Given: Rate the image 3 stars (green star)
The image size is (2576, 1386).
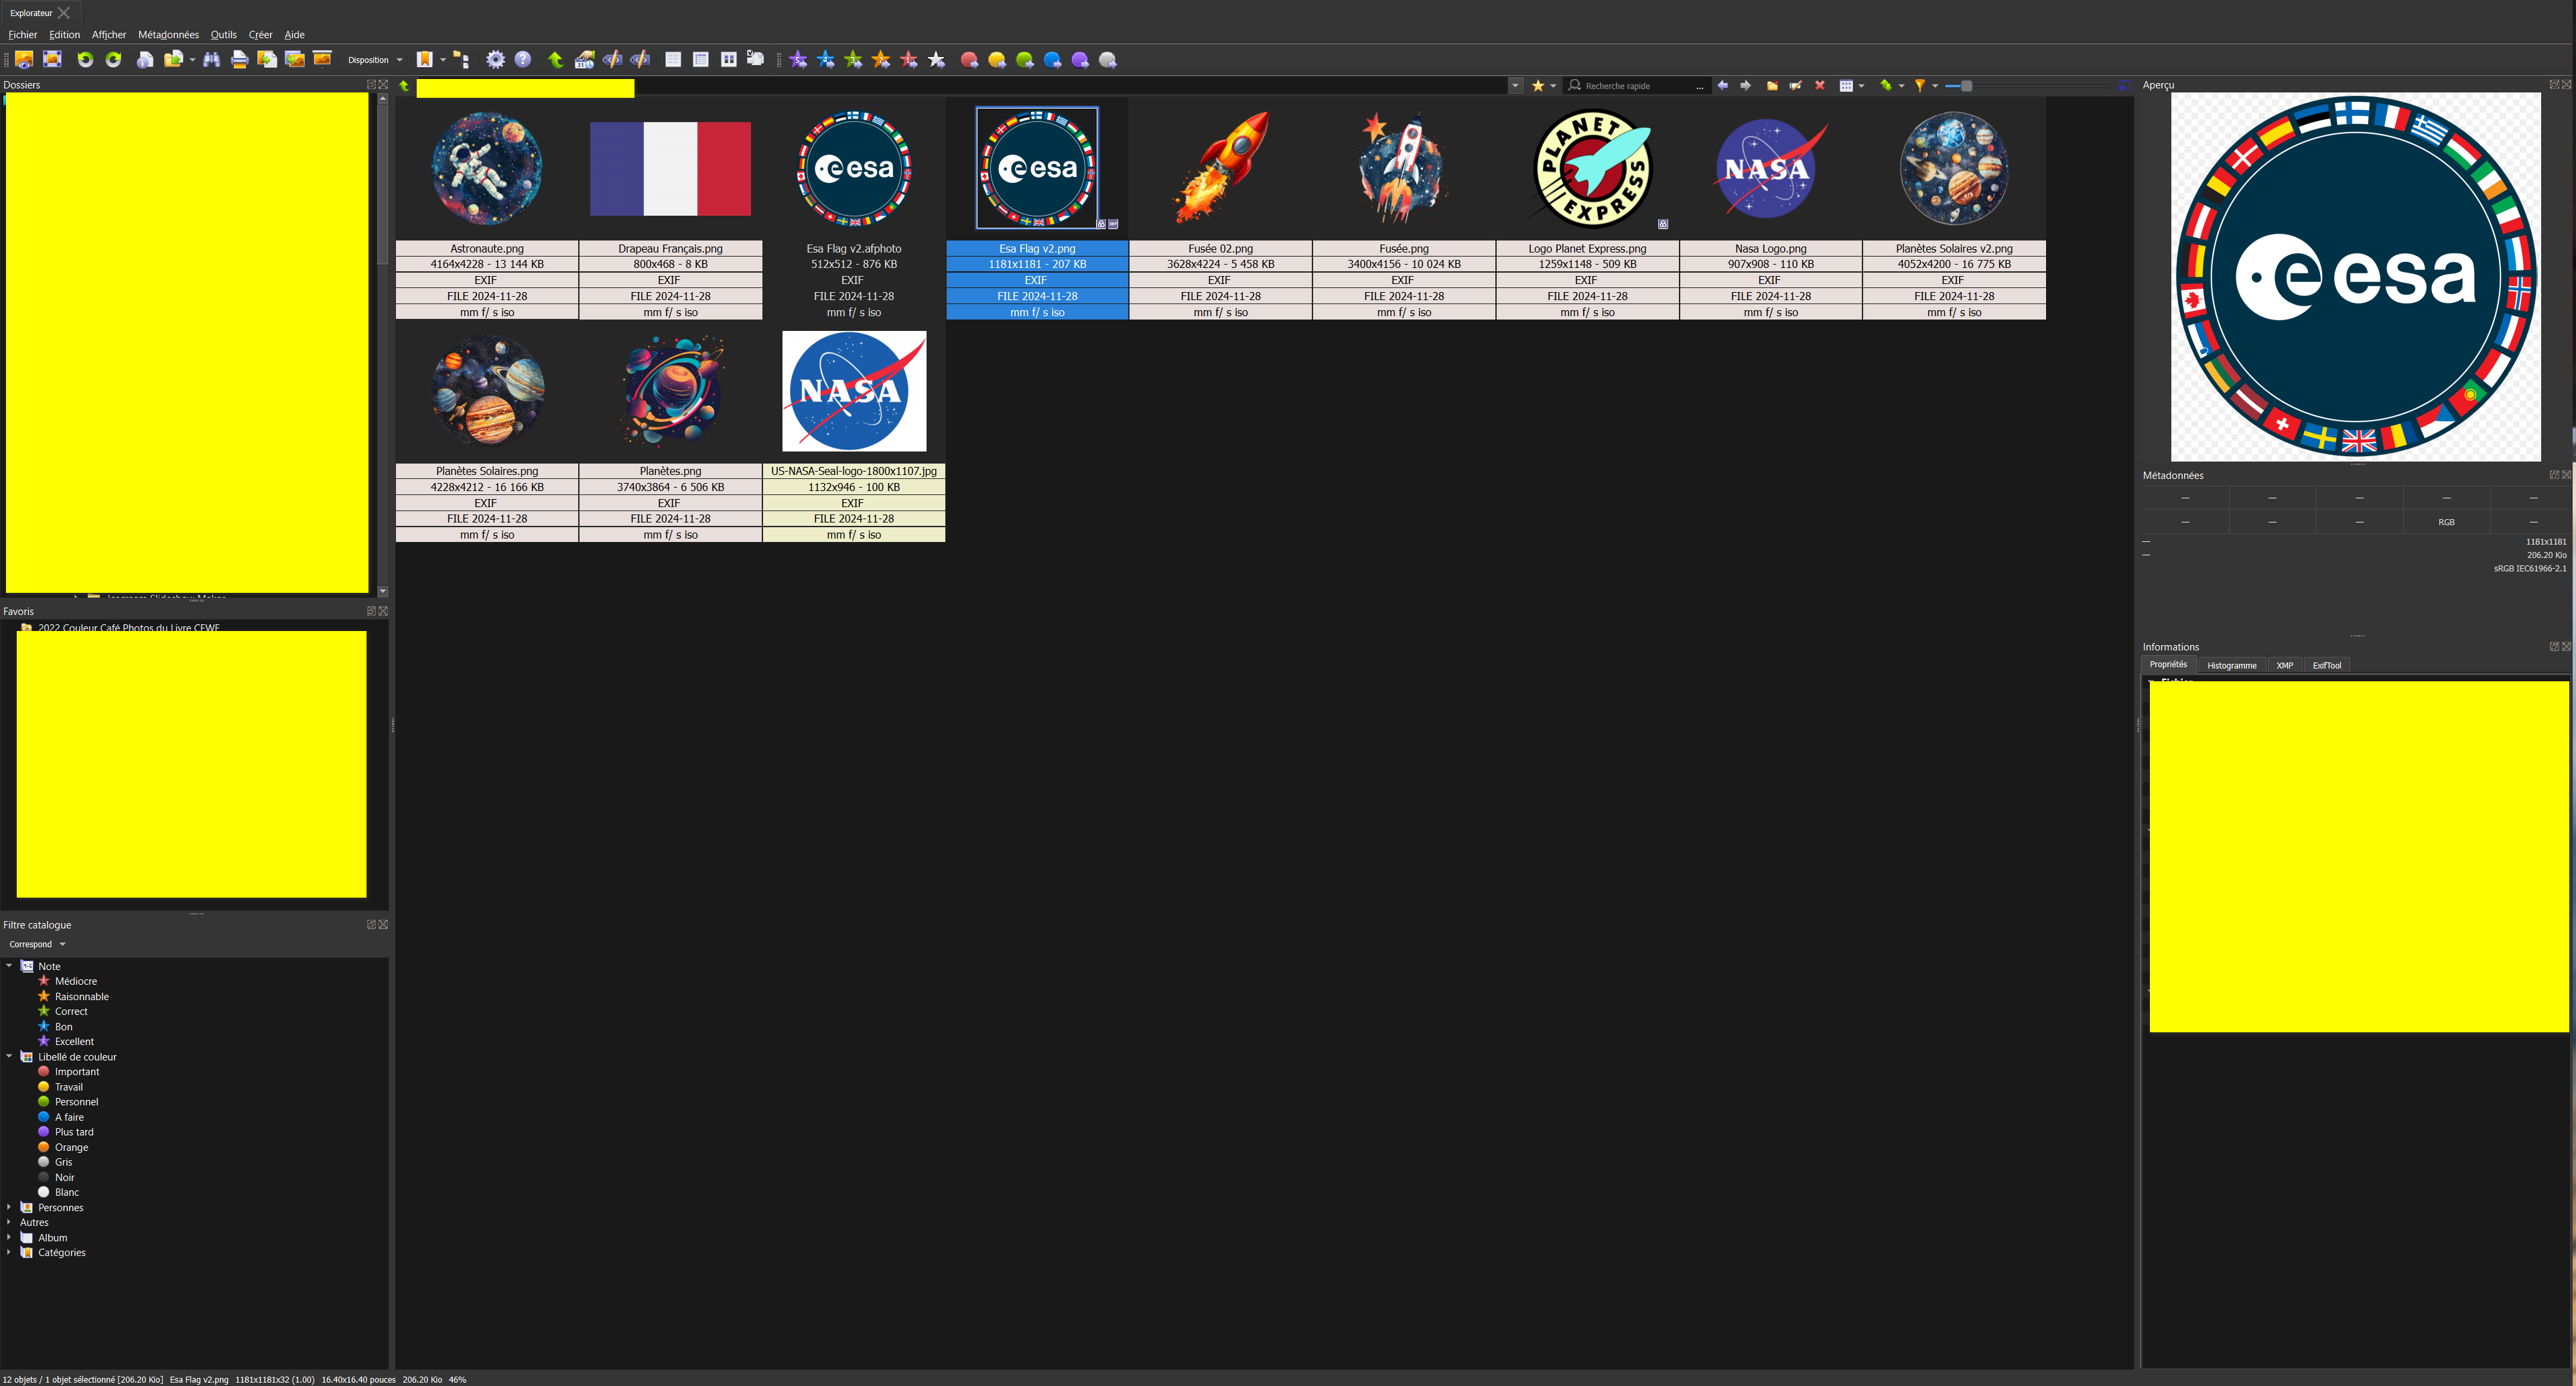Looking at the screenshot, I should [853, 60].
